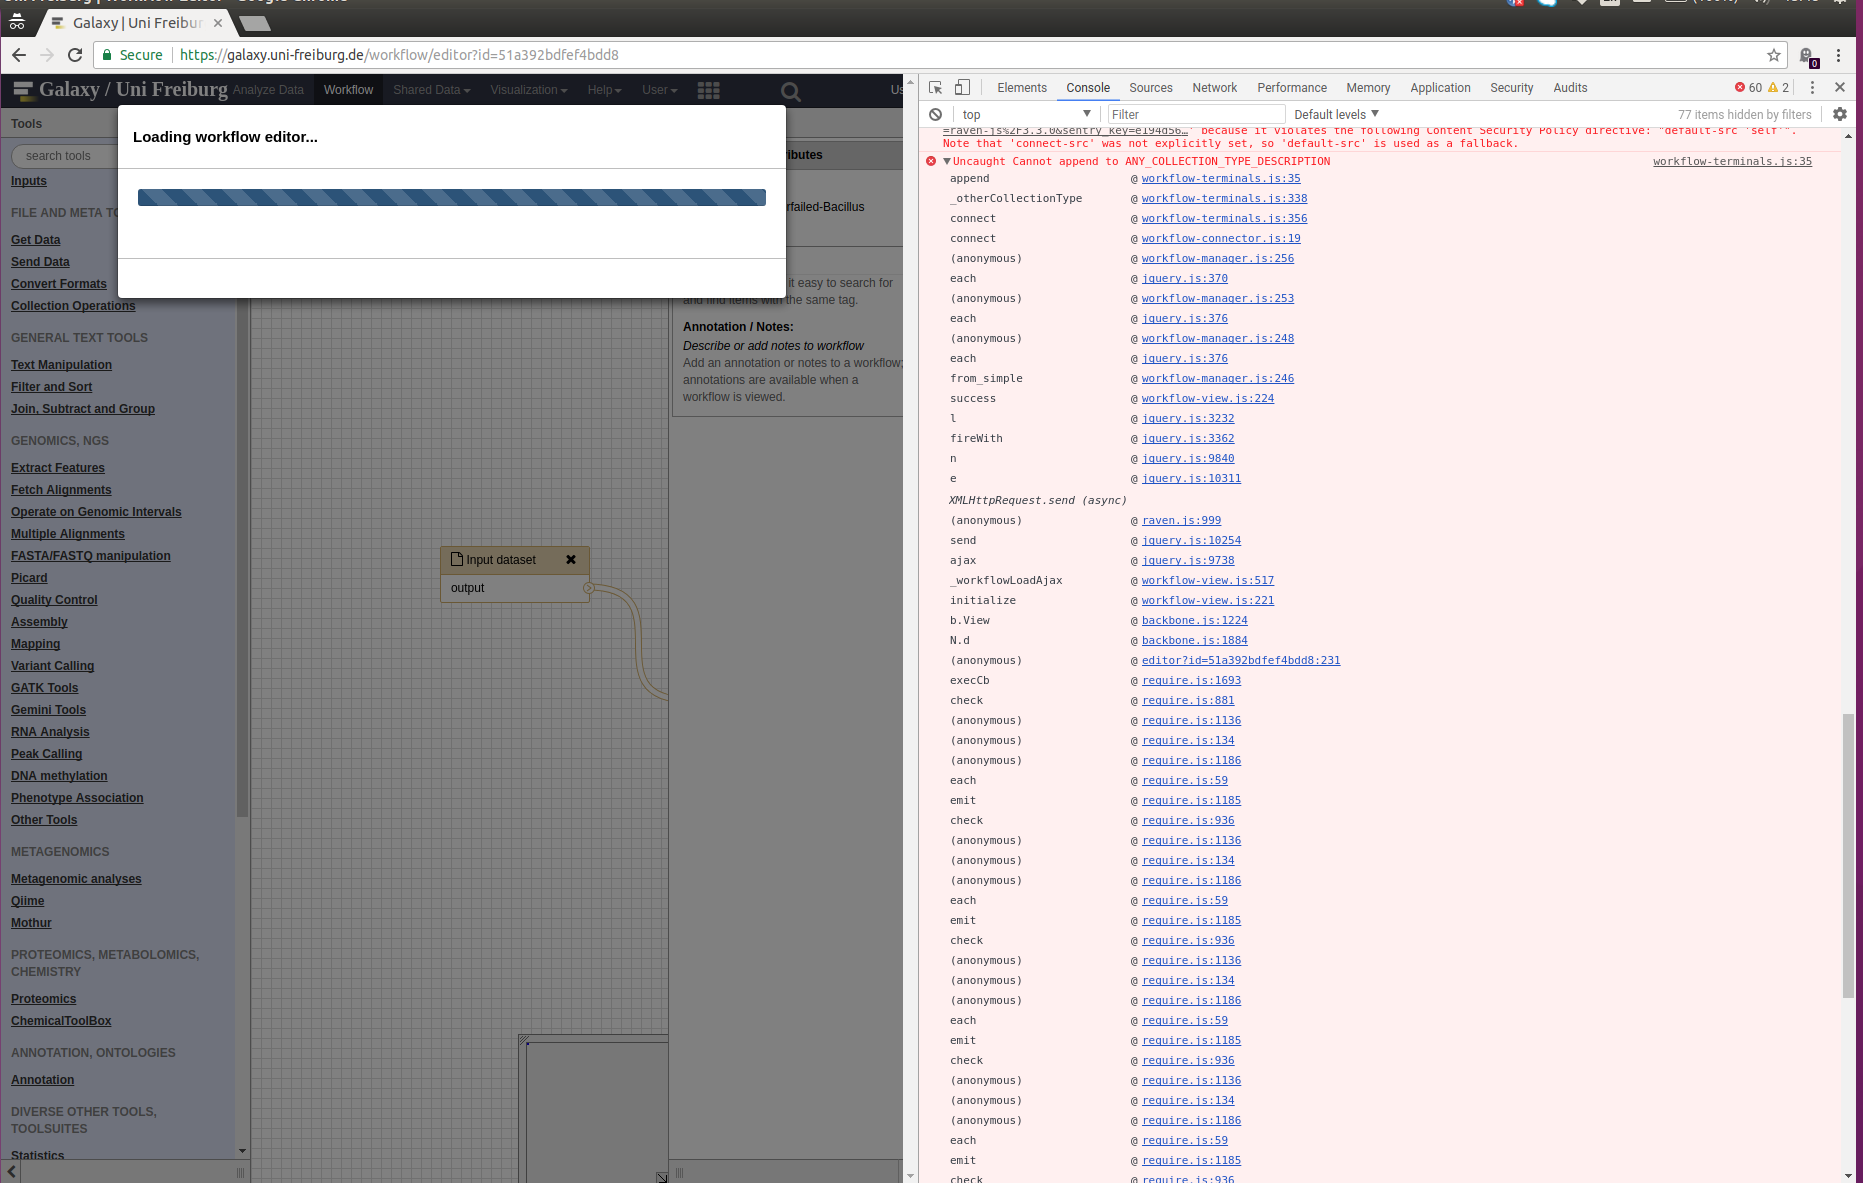Collapse the Tools panel left arrow
Viewport: 1863px width, 1183px height.
click(x=12, y=1172)
